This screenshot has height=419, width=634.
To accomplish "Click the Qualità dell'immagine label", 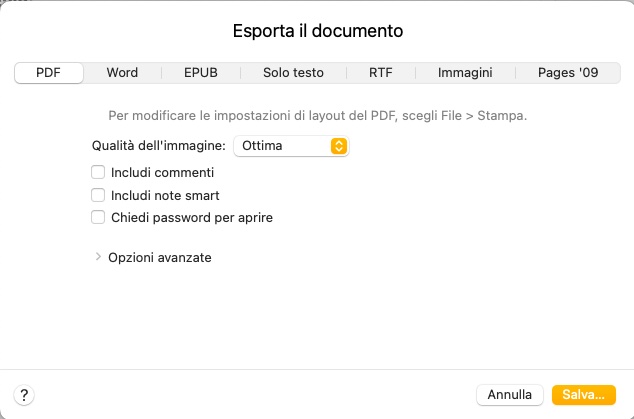I will [x=158, y=146].
